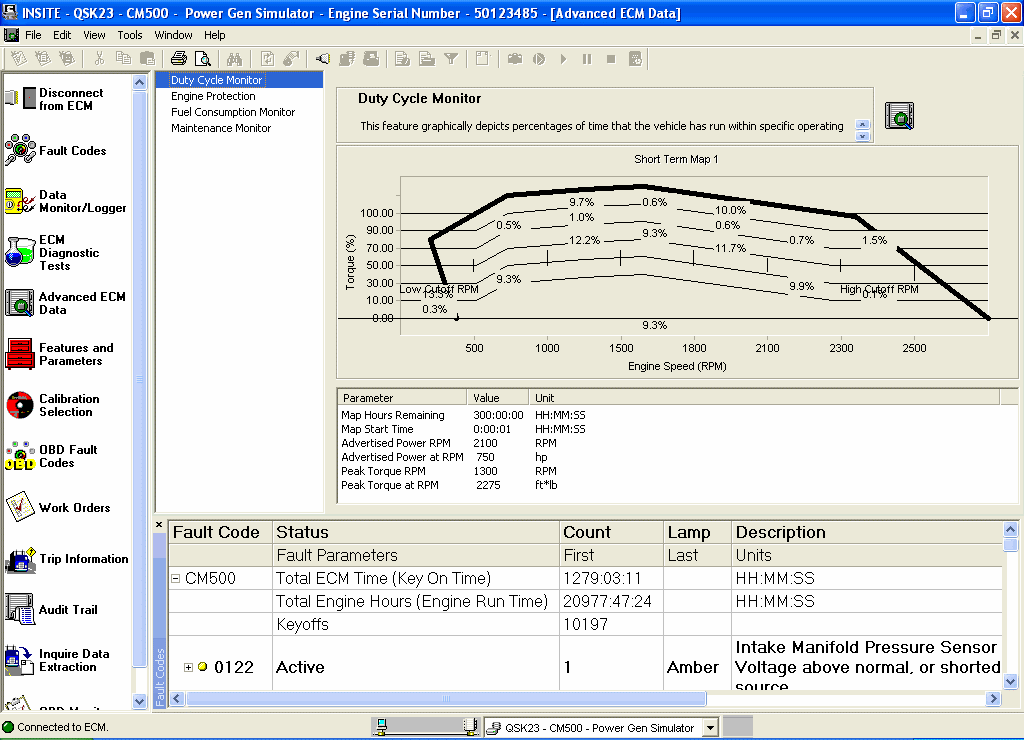
Task: Select Advanced ECM Data in the sidebar
Action: pyautogui.click(x=65, y=303)
